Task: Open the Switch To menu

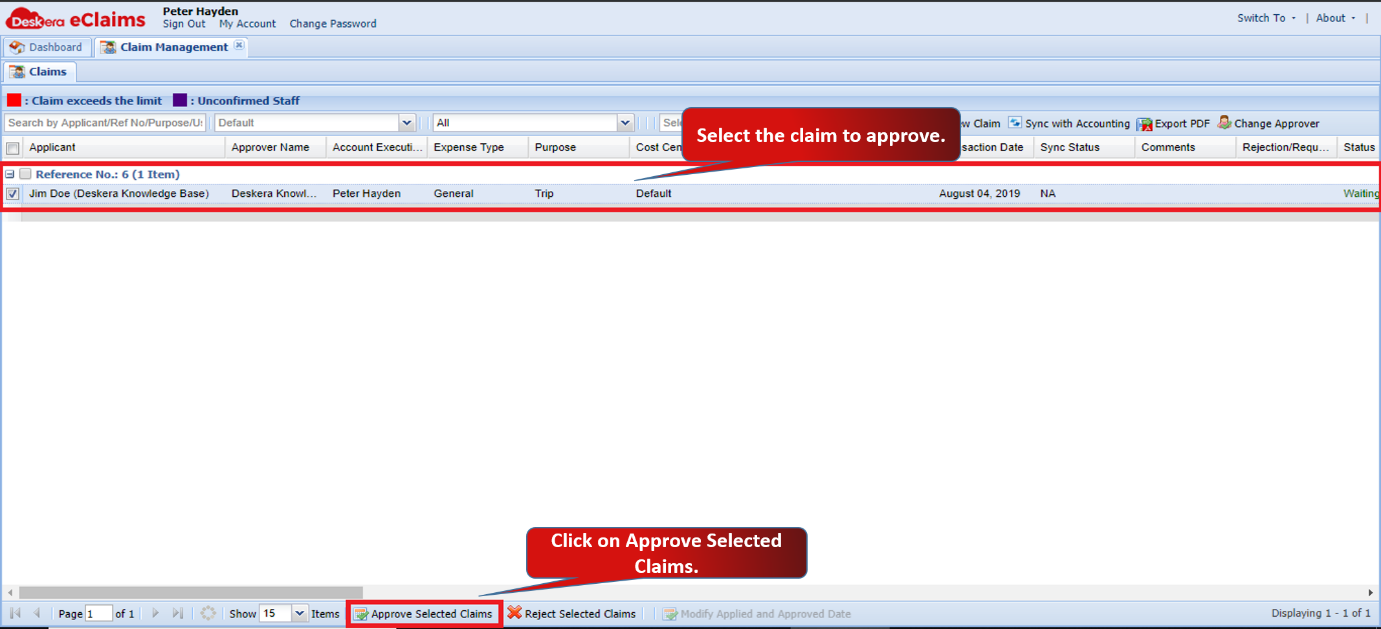Action: click(1266, 18)
